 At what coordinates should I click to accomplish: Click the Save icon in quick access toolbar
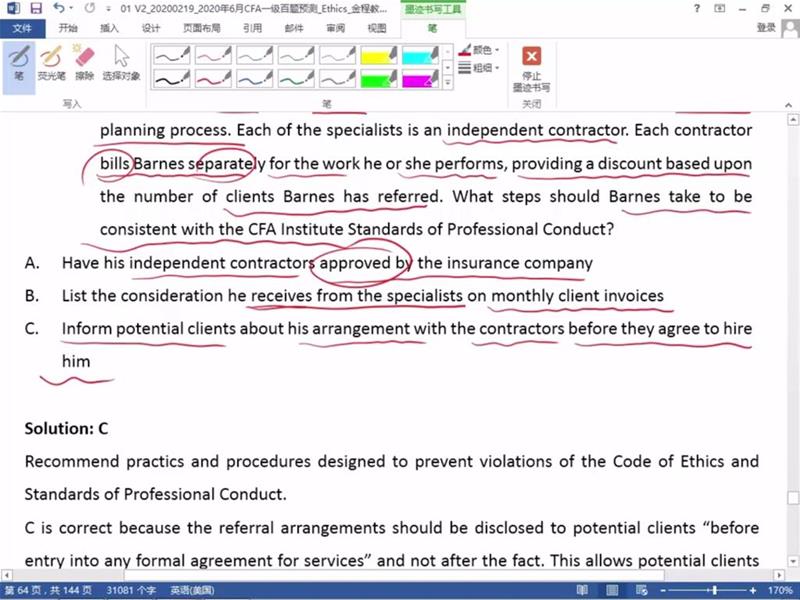click(36, 8)
